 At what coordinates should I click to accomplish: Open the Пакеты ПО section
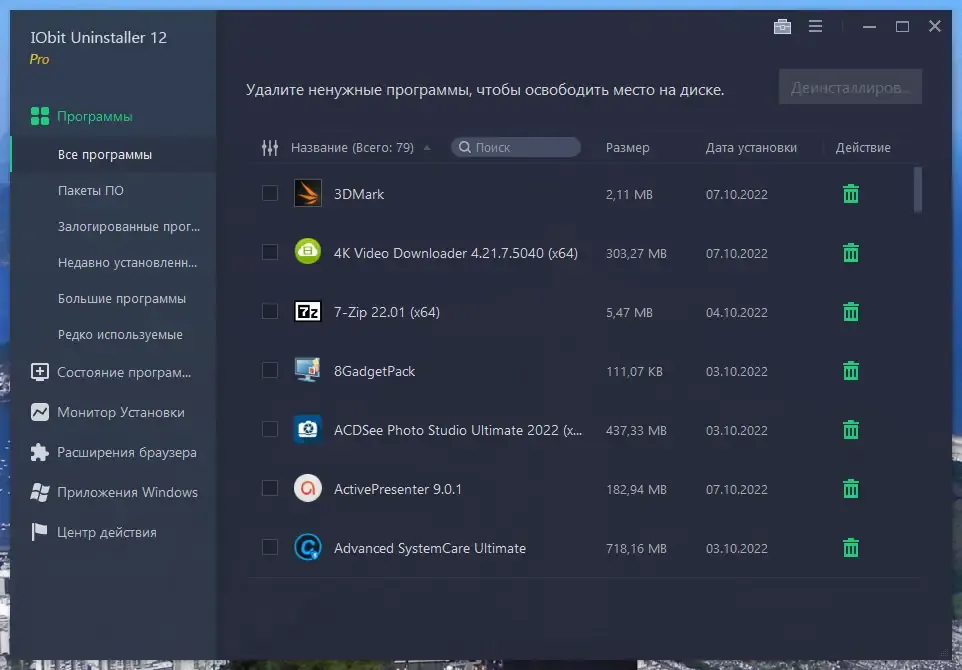tap(91, 191)
